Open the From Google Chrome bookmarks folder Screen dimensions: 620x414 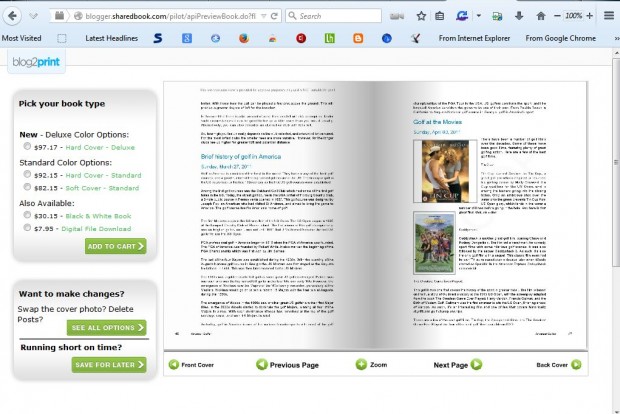tap(560, 38)
